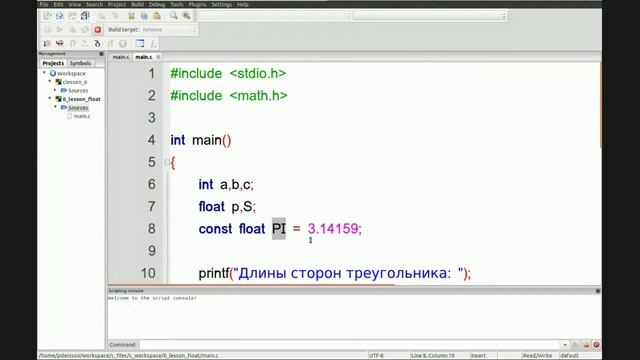Open the Build menu
The width and height of the screenshot is (640, 360).
coord(138,4)
